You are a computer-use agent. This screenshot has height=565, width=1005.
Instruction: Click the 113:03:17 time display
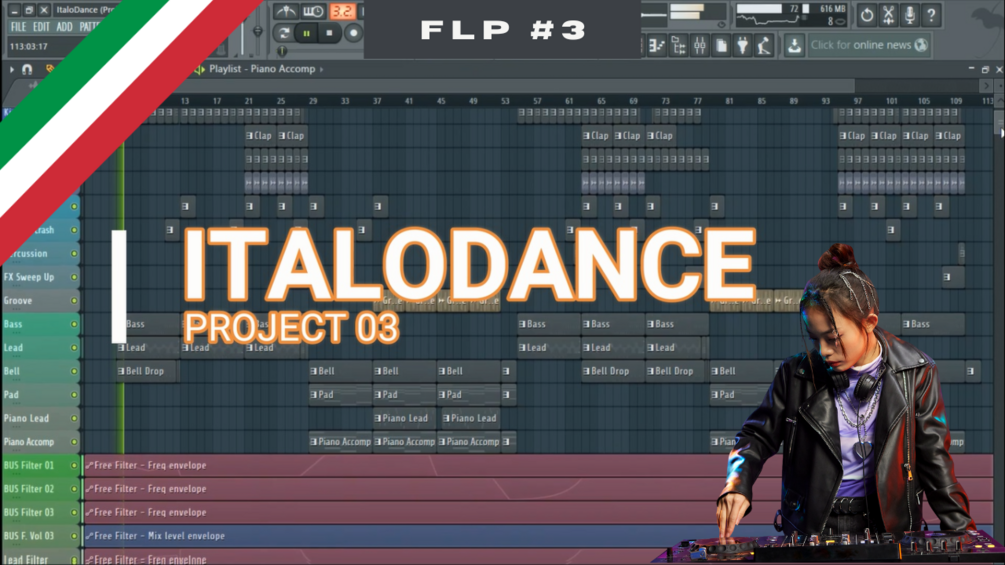(x=28, y=46)
